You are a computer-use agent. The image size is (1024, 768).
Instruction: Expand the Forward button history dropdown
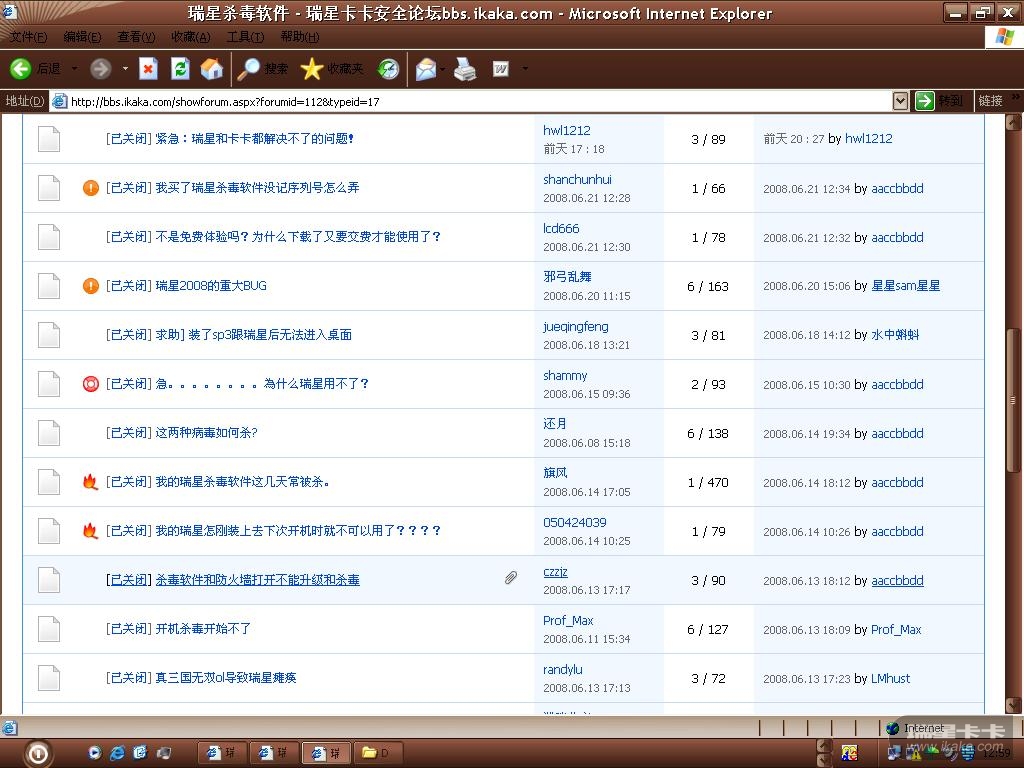tap(125, 69)
